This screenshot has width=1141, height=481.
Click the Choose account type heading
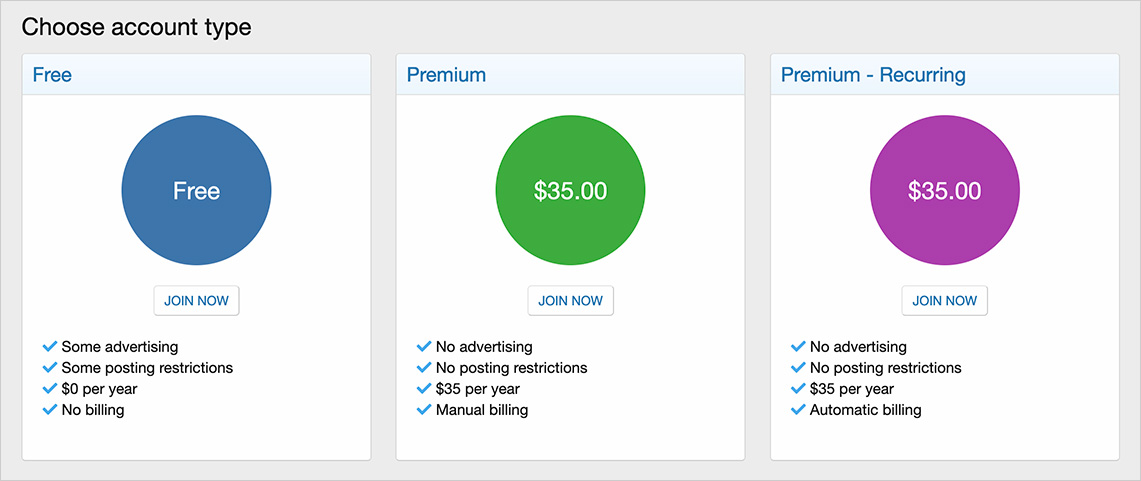point(136,27)
